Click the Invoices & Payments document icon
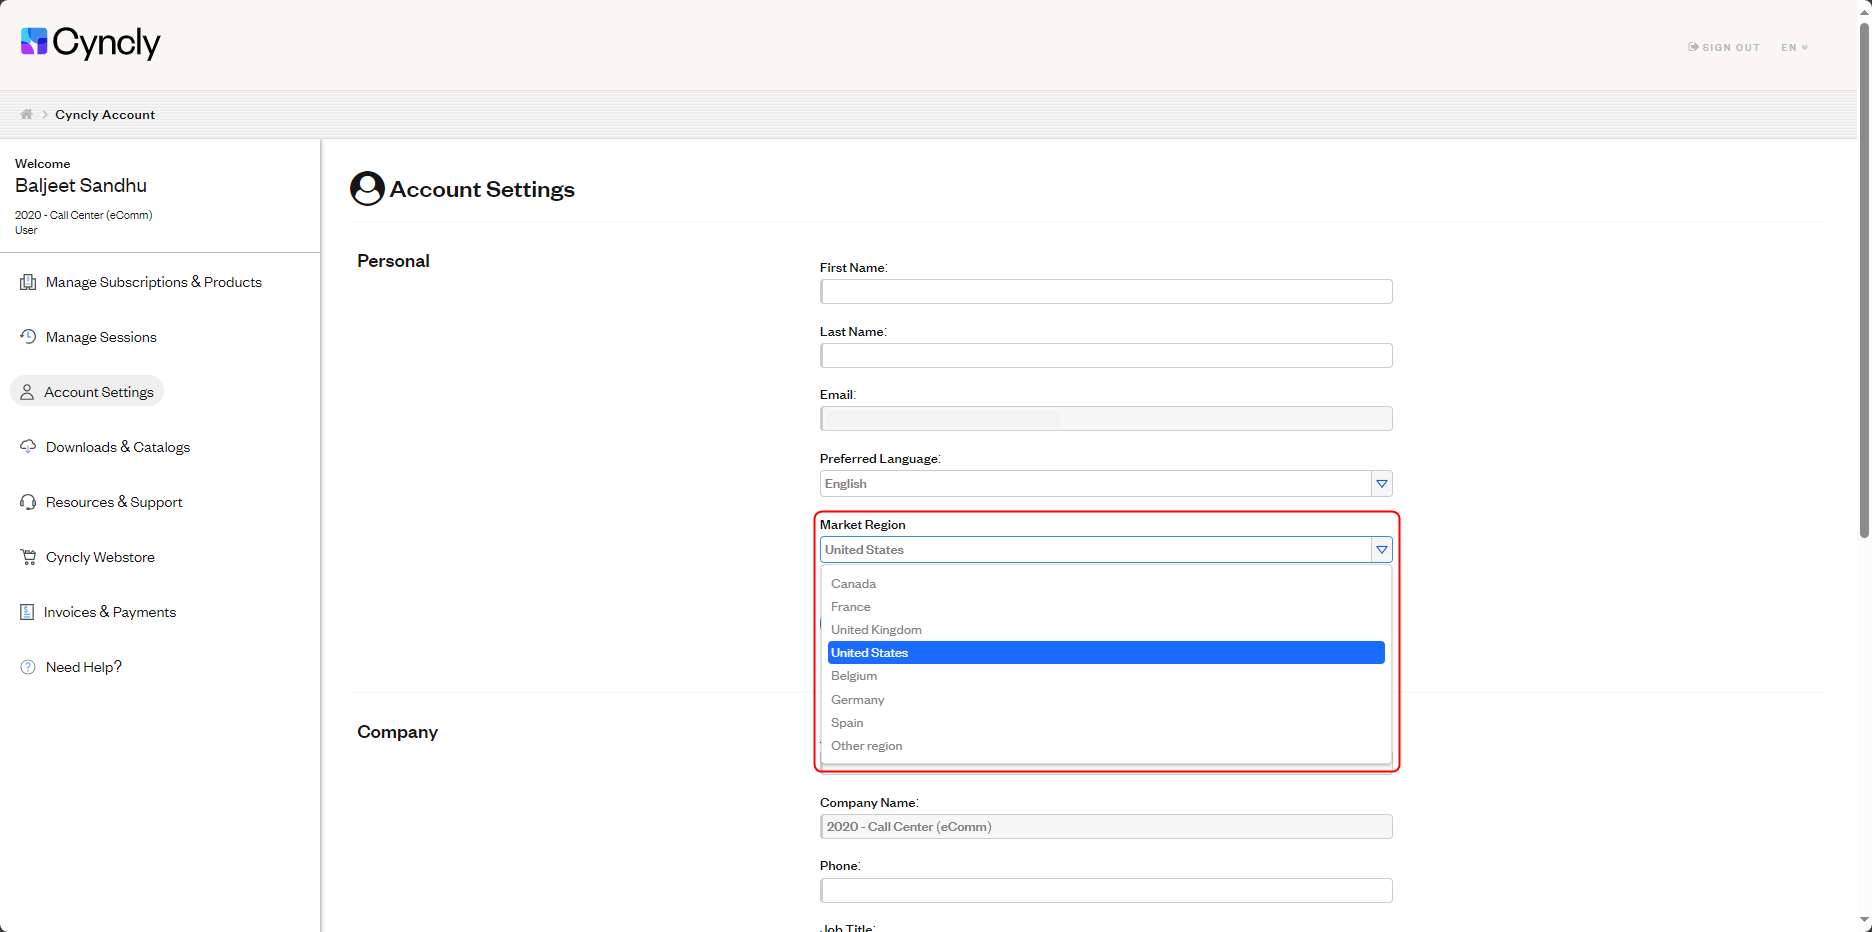 pos(27,612)
